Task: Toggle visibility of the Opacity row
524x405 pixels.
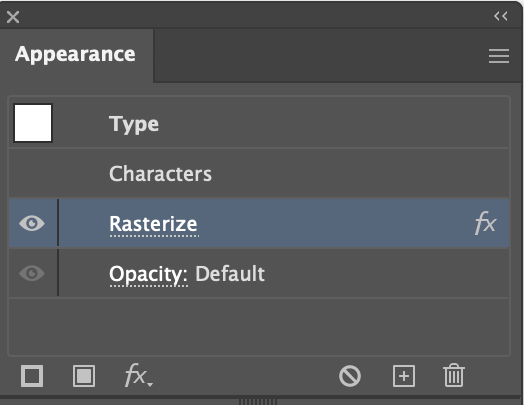Action: pos(32,273)
